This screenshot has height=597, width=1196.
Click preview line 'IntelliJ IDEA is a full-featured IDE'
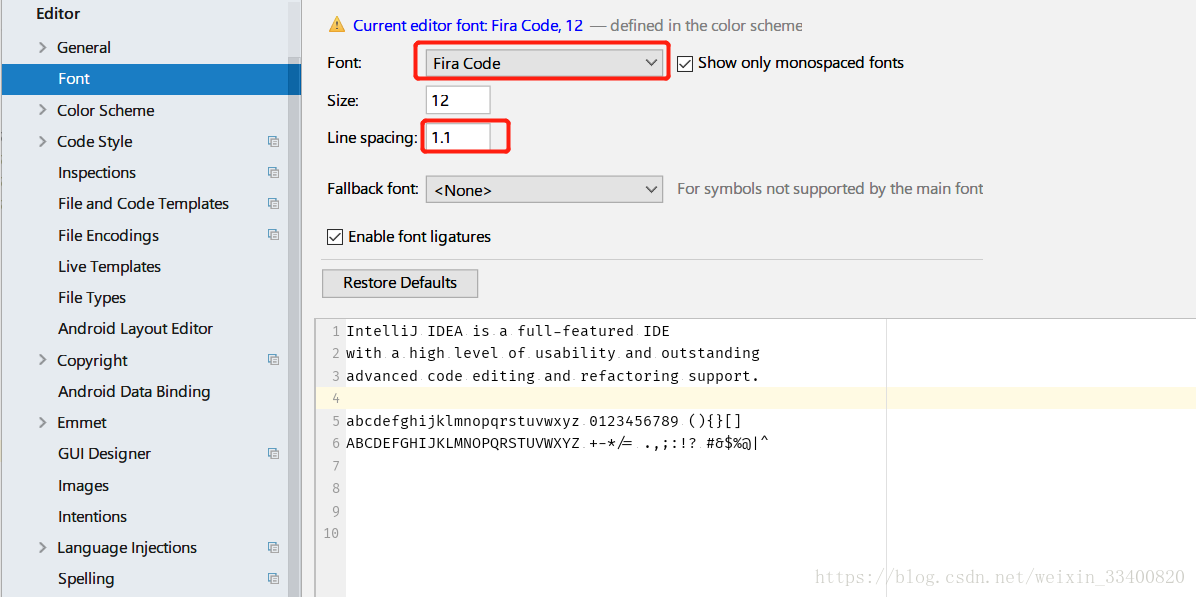pyautogui.click(x=508, y=331)
